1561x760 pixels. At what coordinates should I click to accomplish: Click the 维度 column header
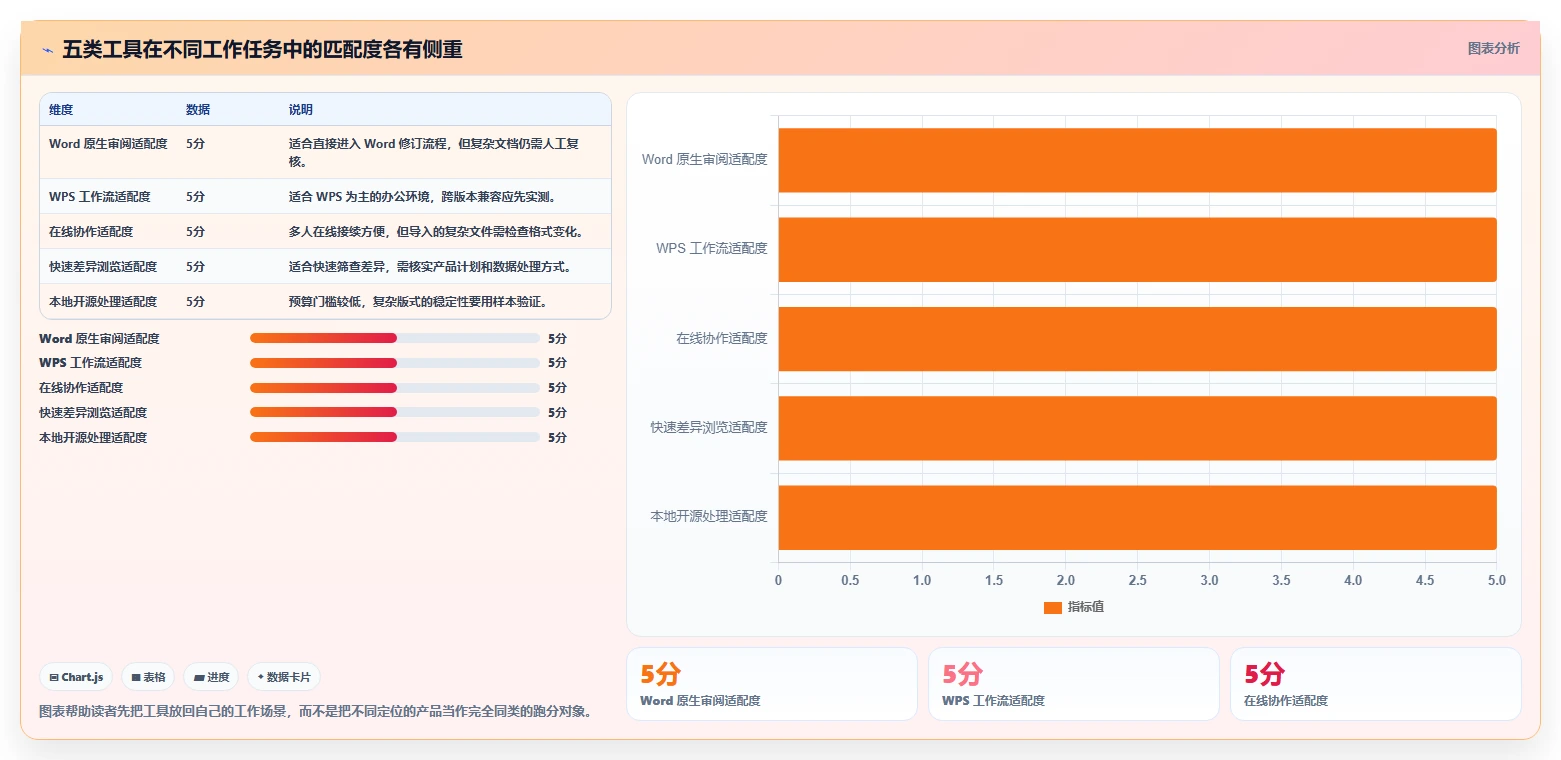[61, 110]
